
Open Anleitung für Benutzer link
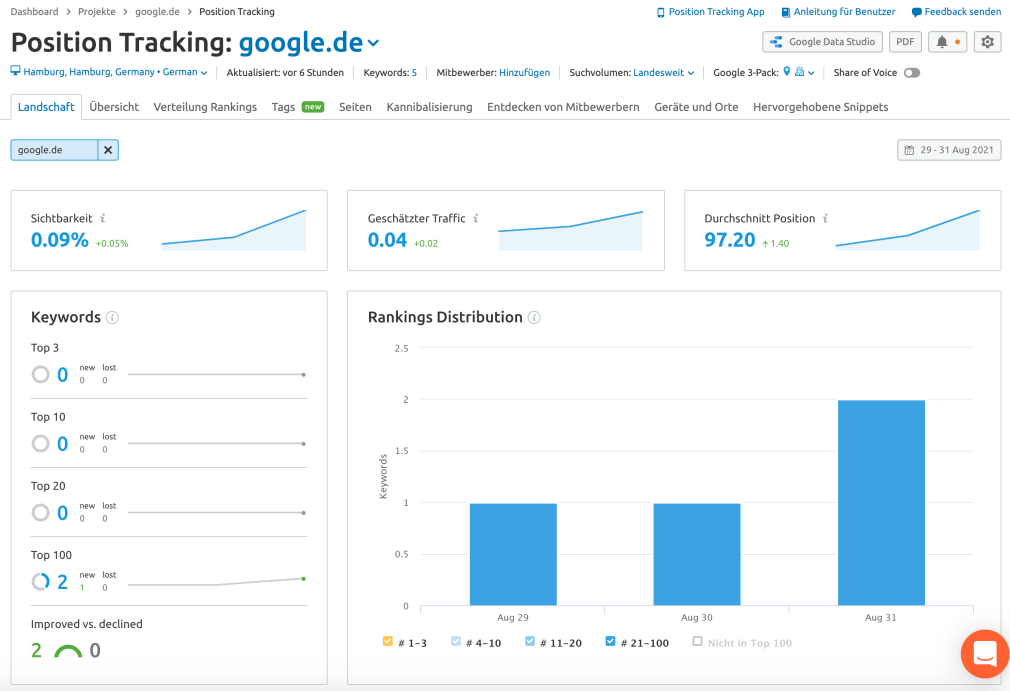point(838,12)
